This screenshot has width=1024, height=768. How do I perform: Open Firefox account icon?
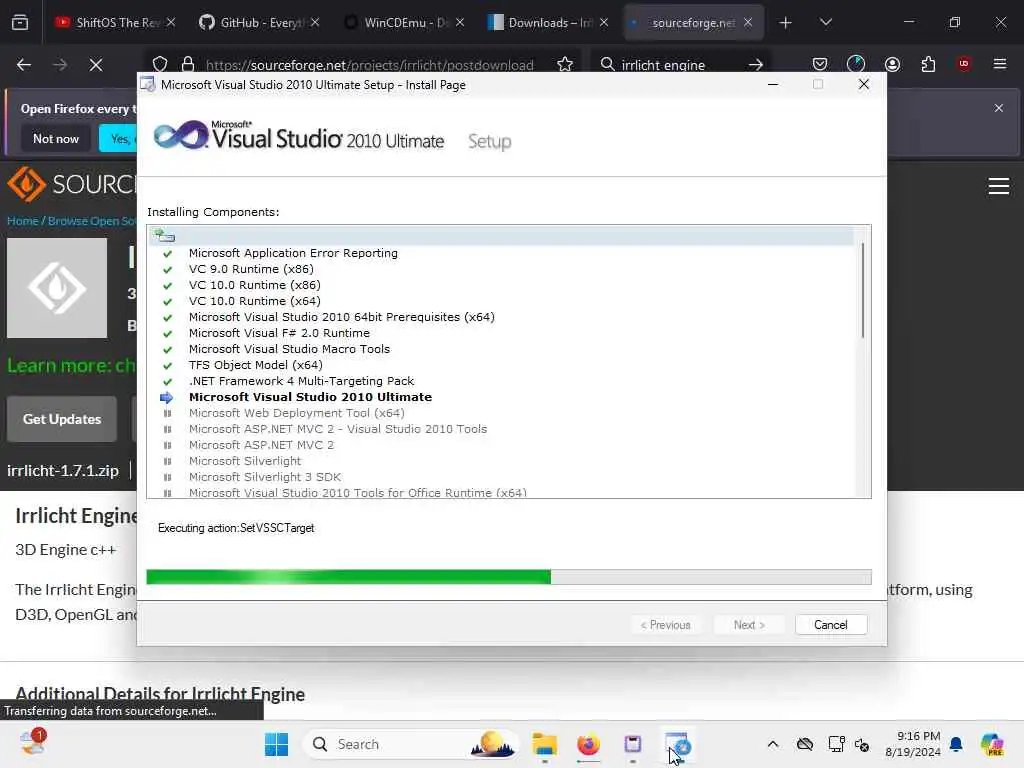[x=892, y=64]
